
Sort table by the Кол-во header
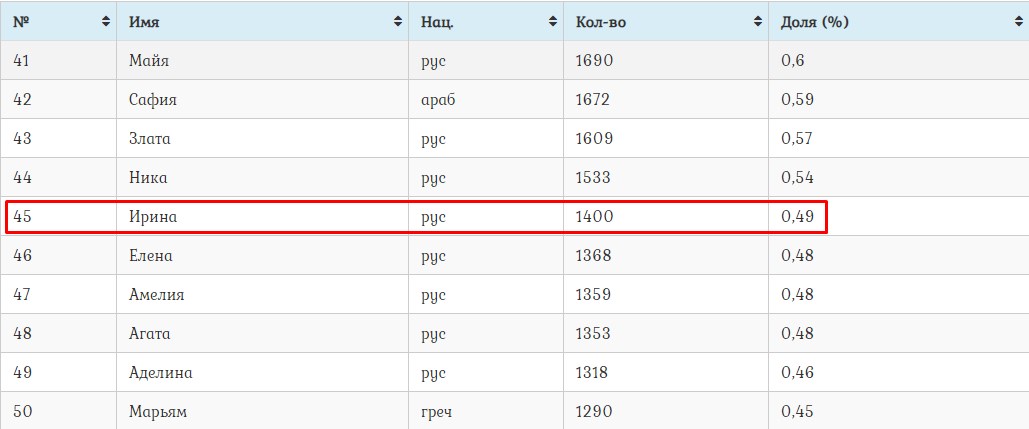pyautogui.click(x=601, y=21)
